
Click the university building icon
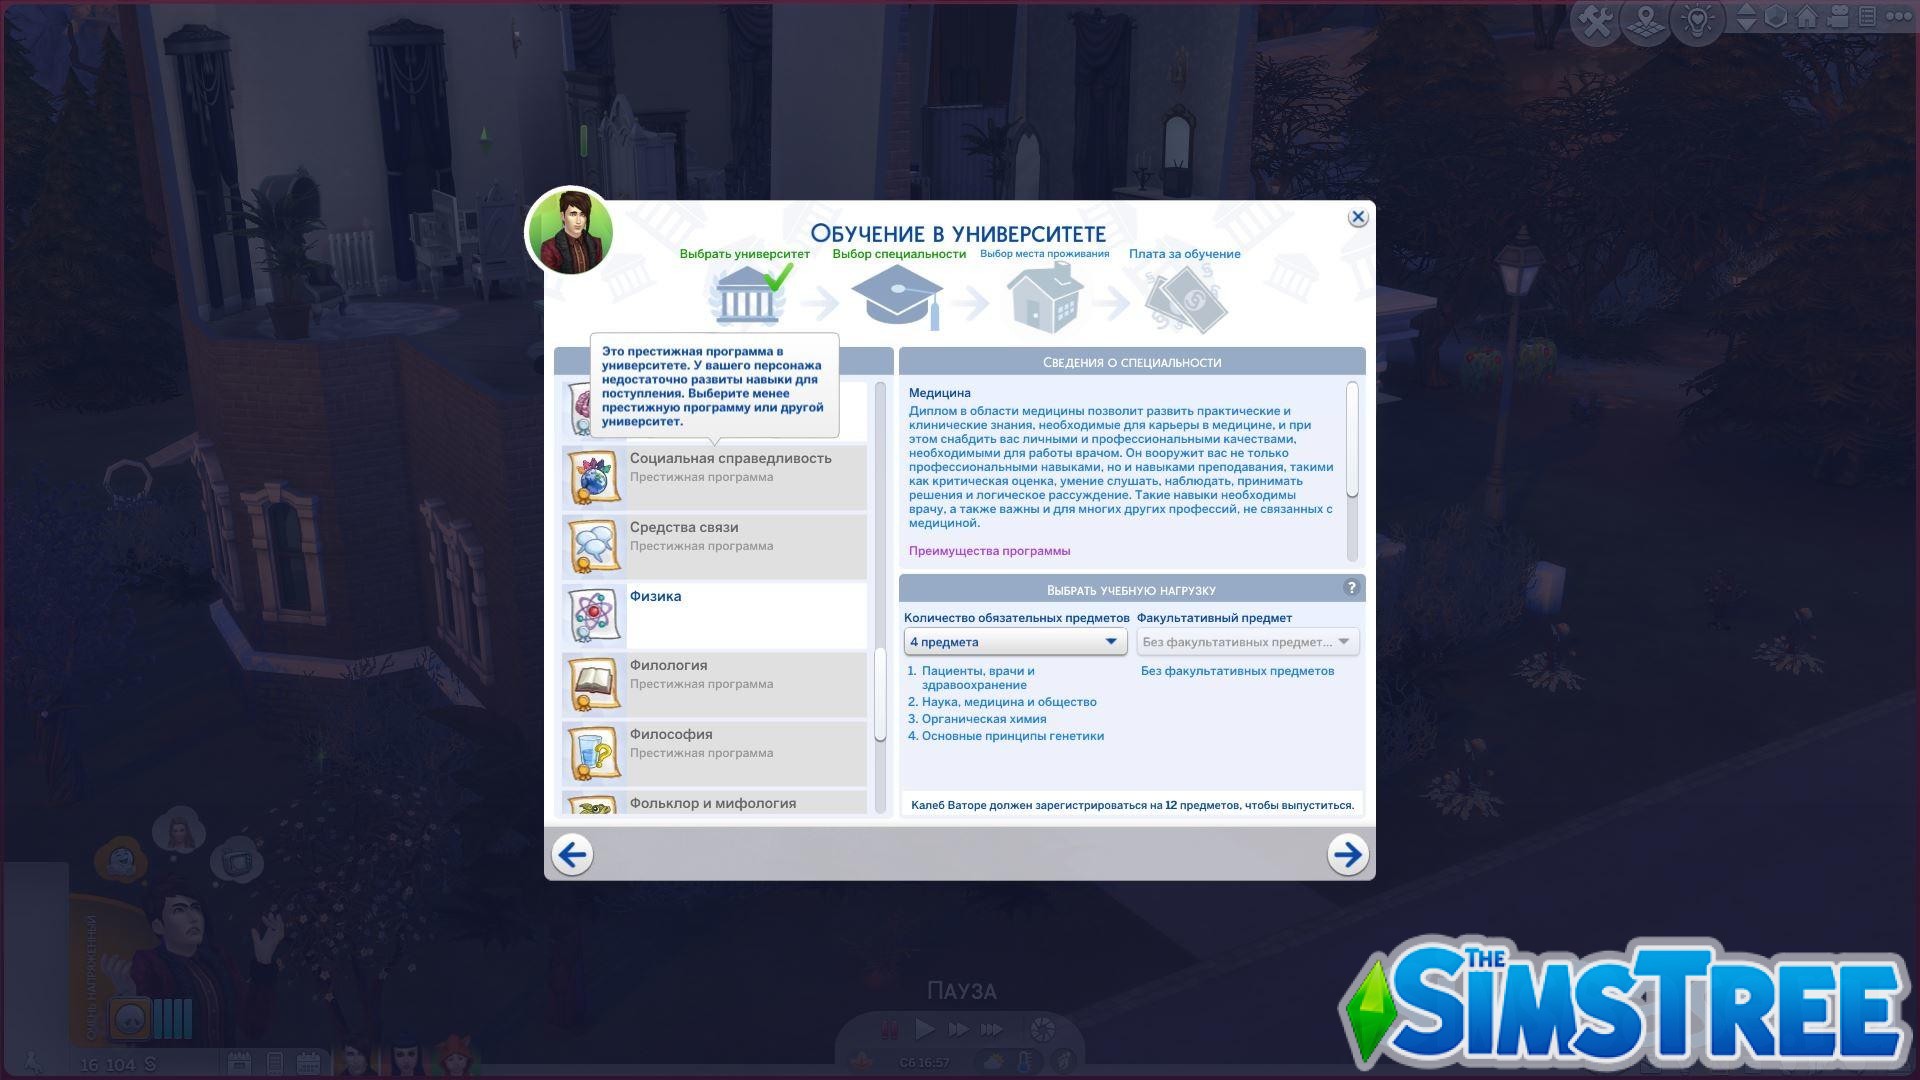(747, 297)
